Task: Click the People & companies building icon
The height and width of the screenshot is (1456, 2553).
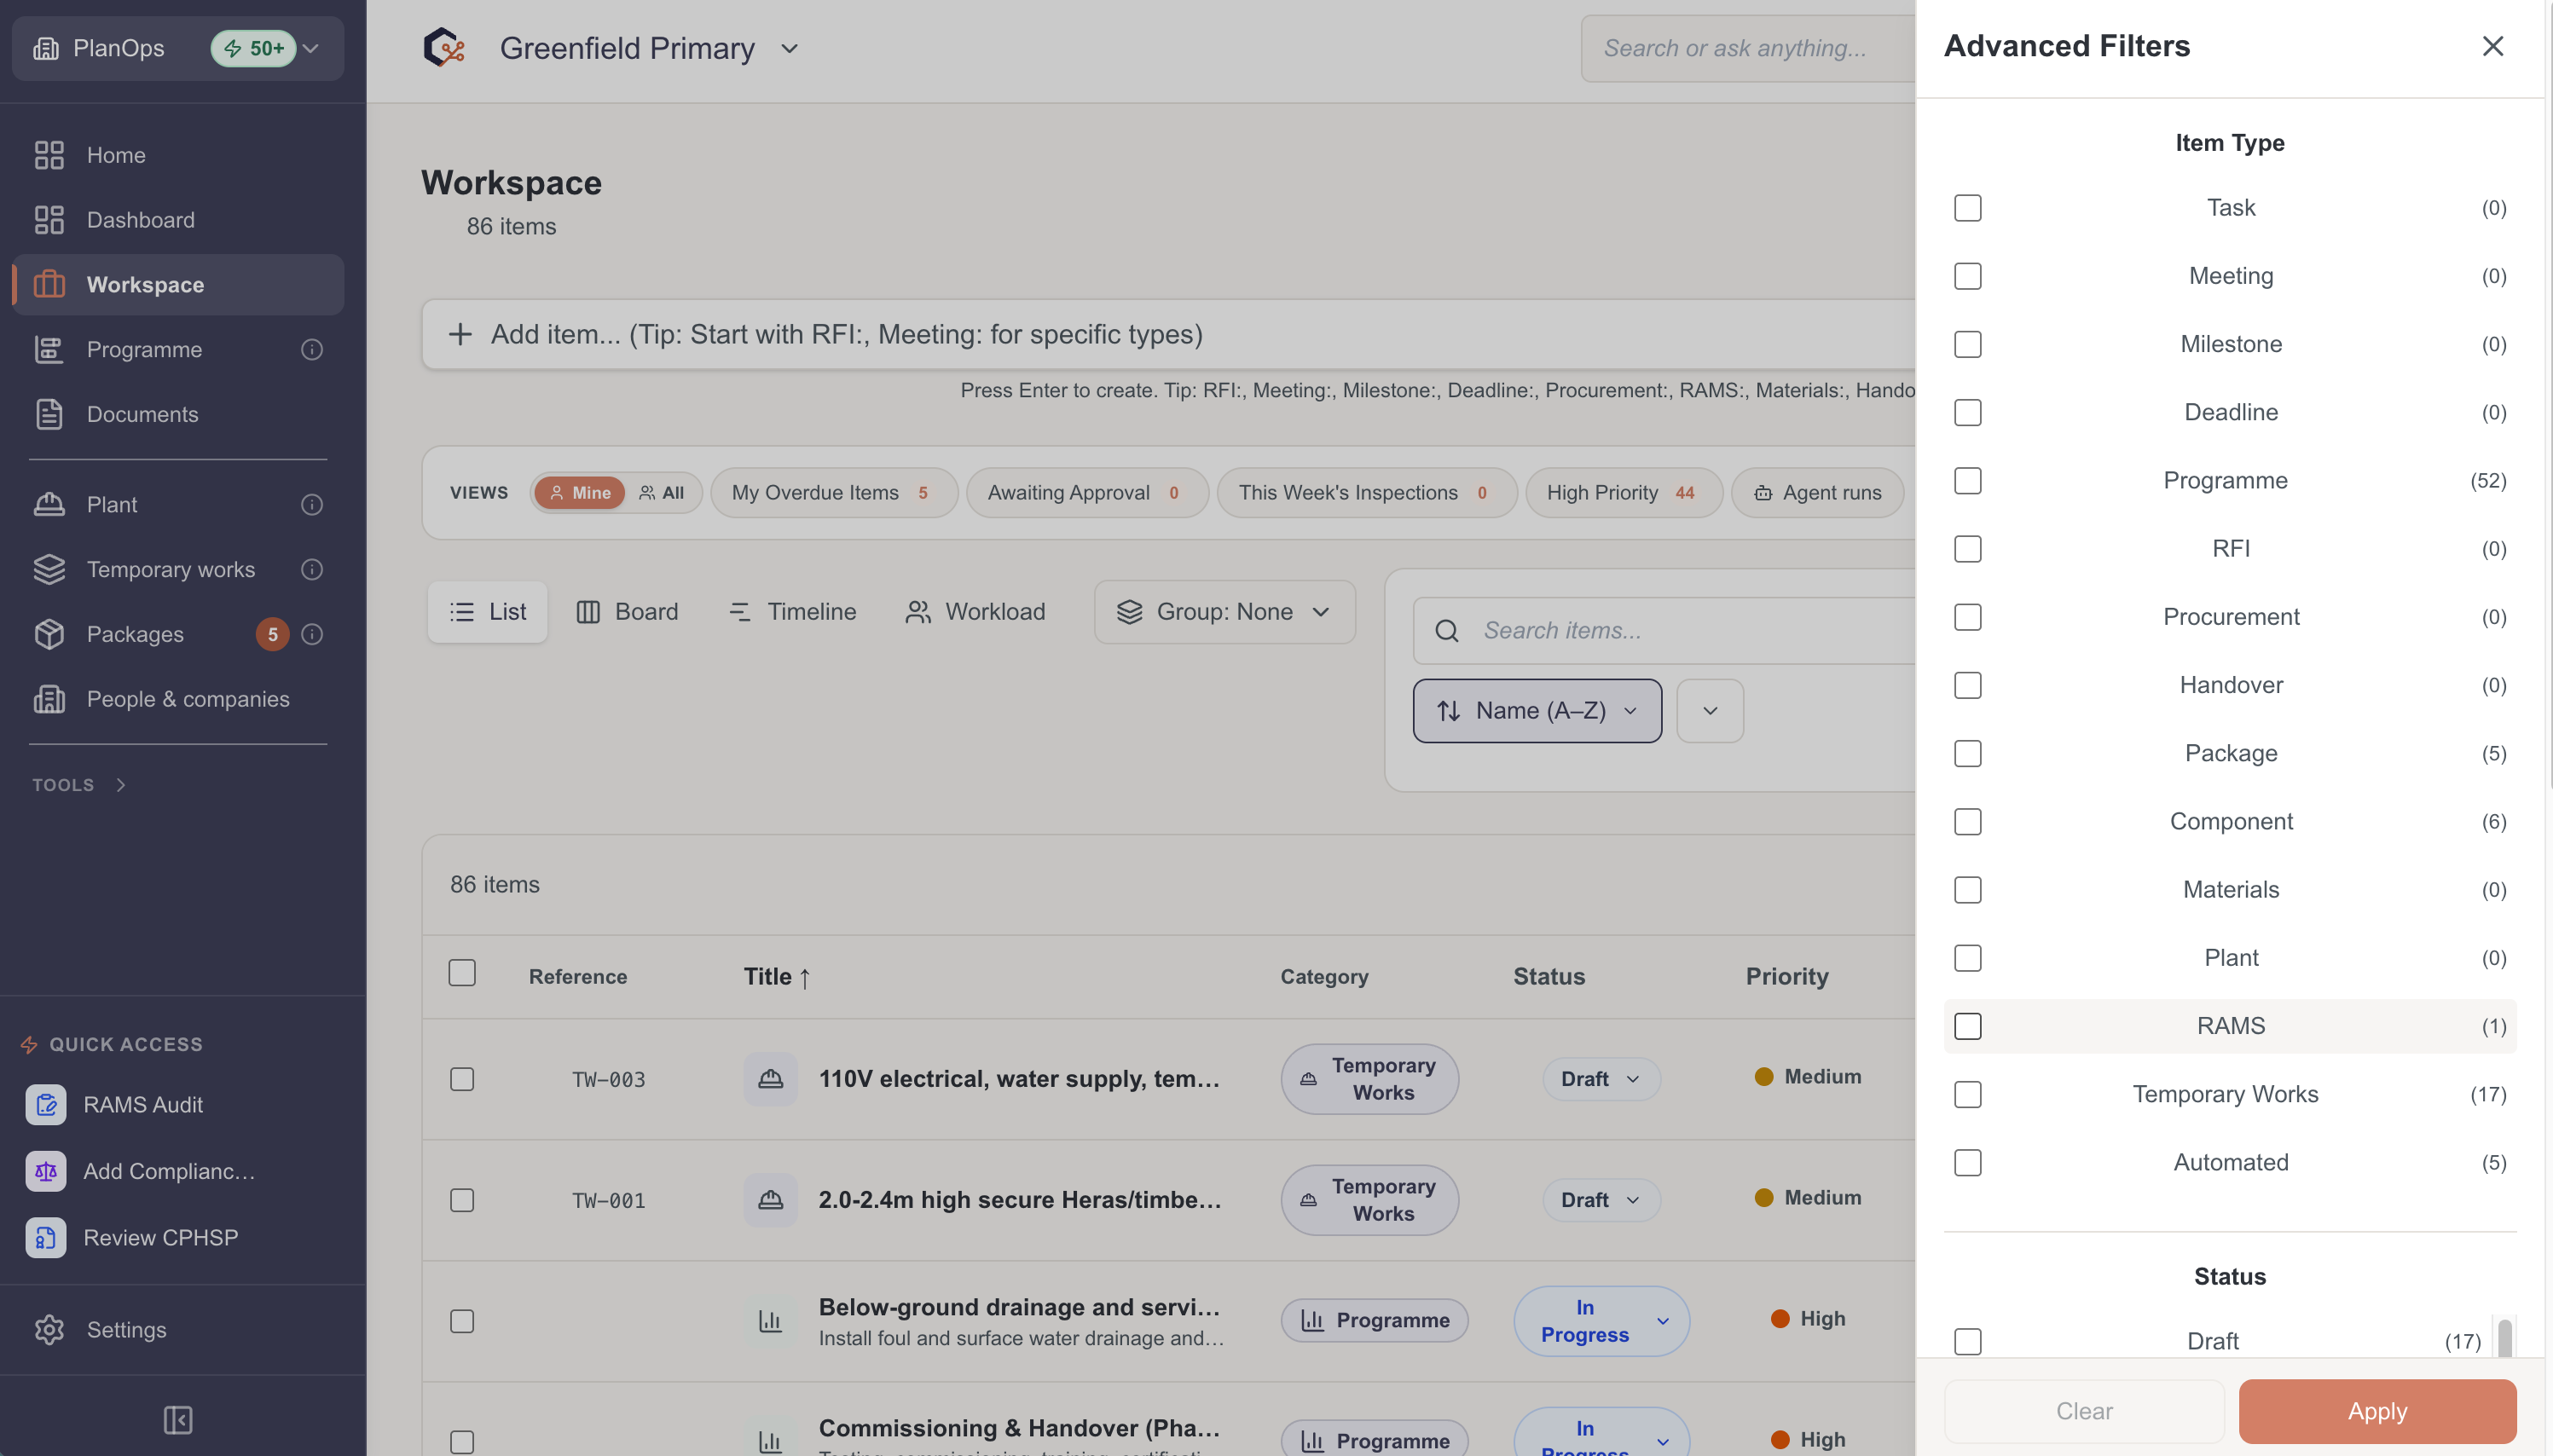Action: (49, 699)
